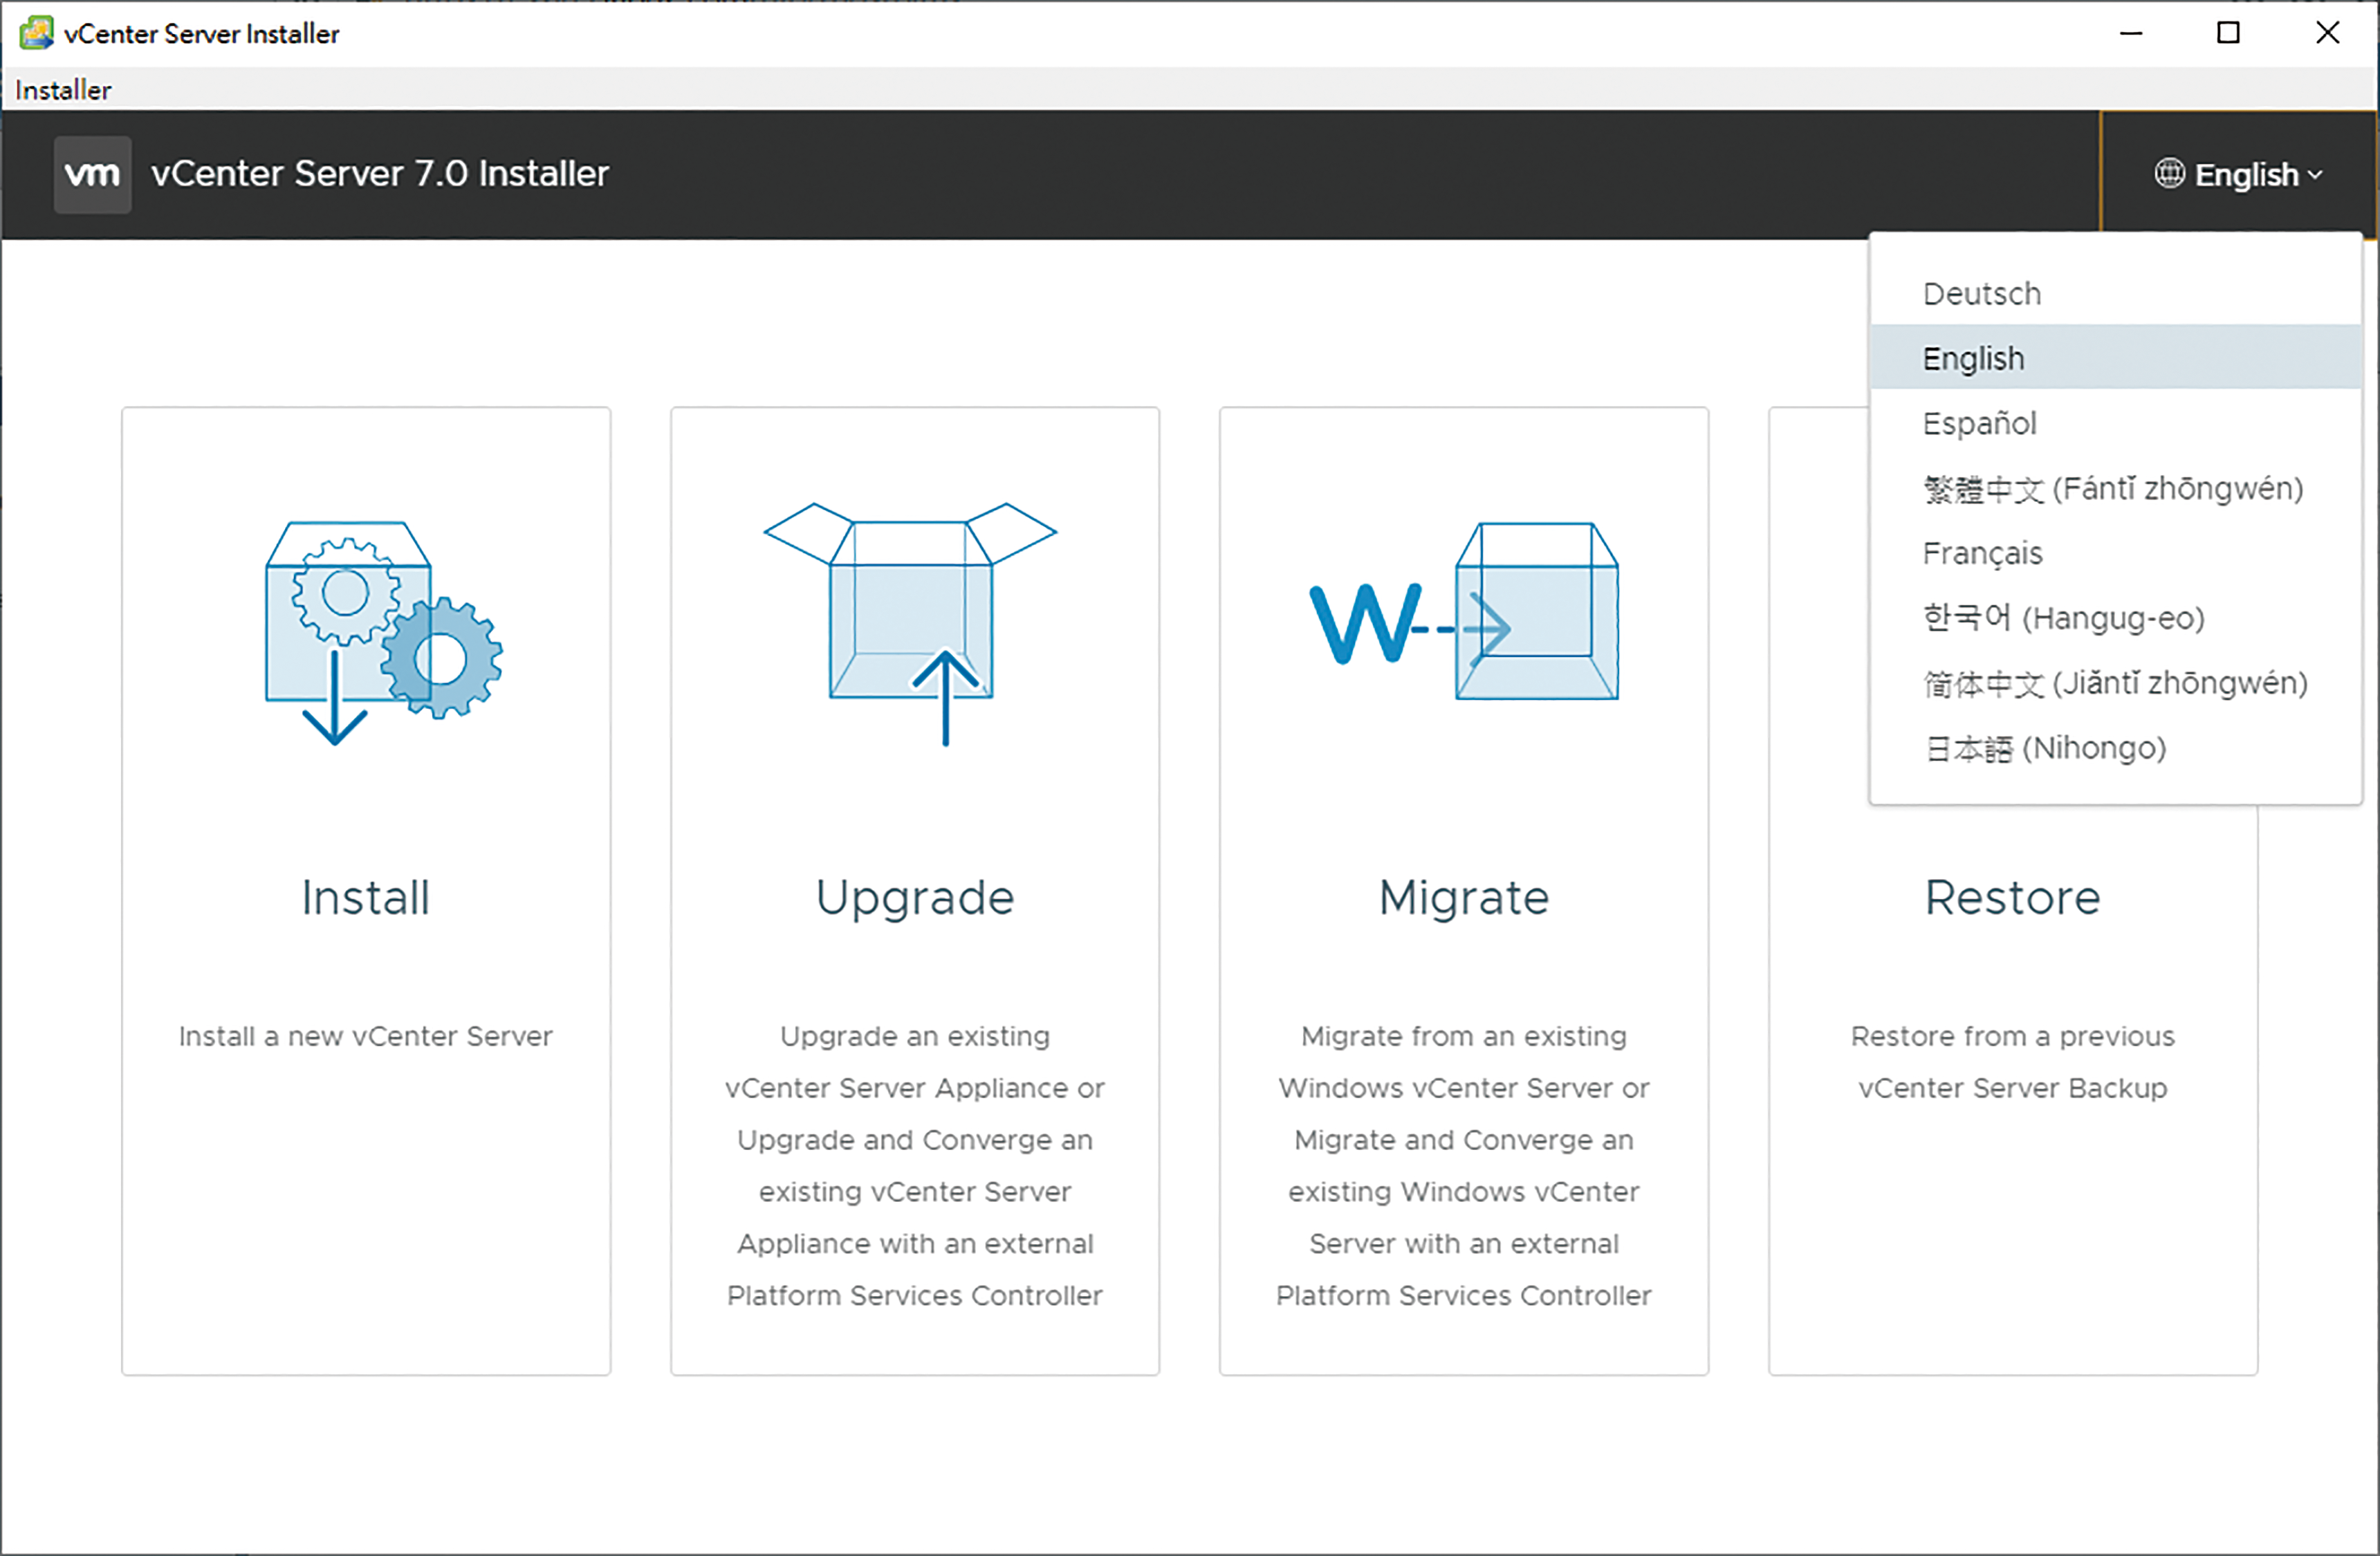This screenshot has height=1556, width=2380.
Task: Click "Restore from a previous" description text
Action: coord(2012,1037)
